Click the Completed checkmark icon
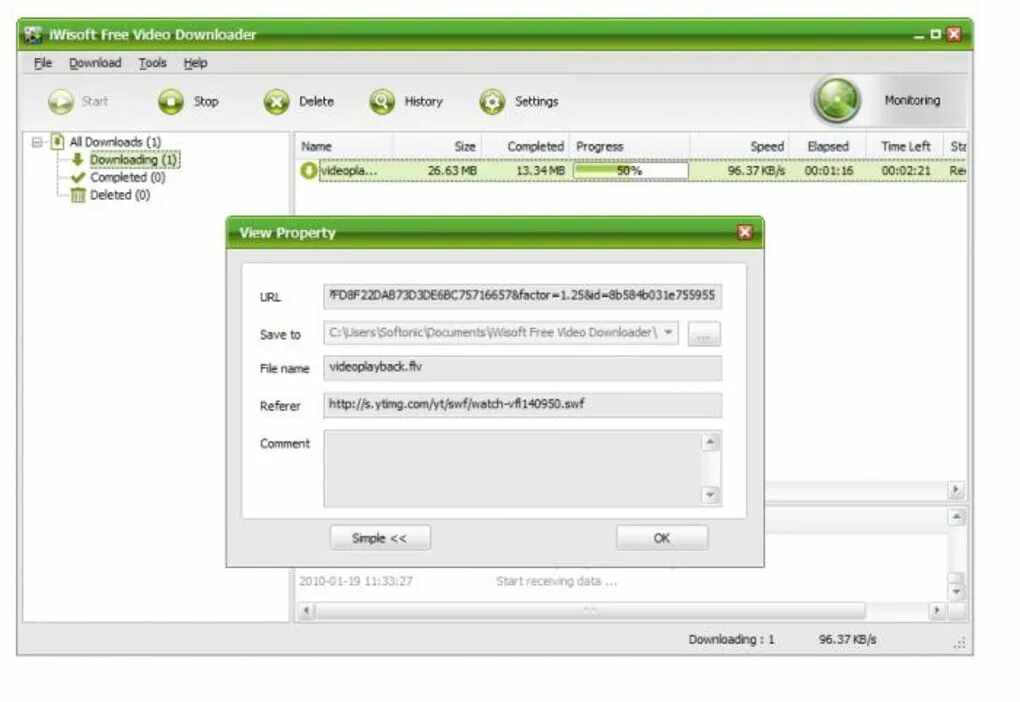 78,177
